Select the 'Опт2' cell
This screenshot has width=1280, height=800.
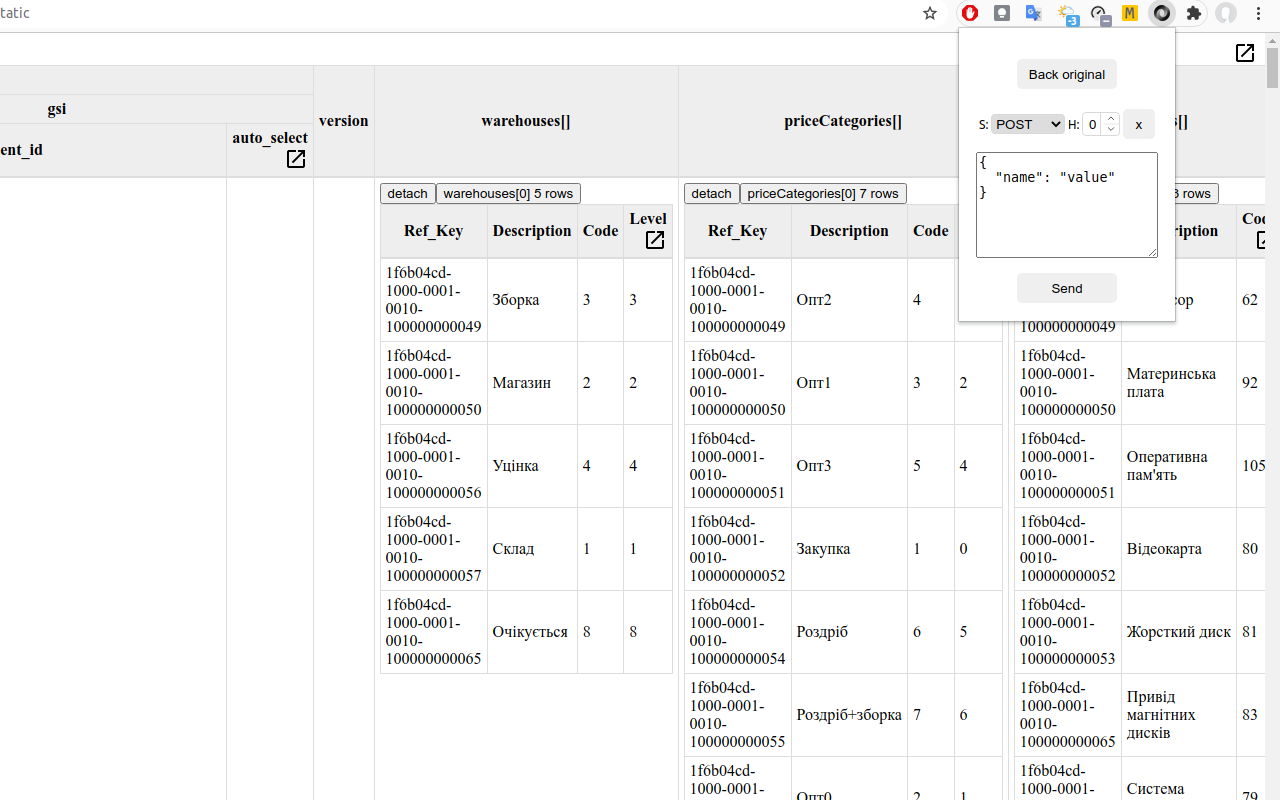tap(849, 300)
